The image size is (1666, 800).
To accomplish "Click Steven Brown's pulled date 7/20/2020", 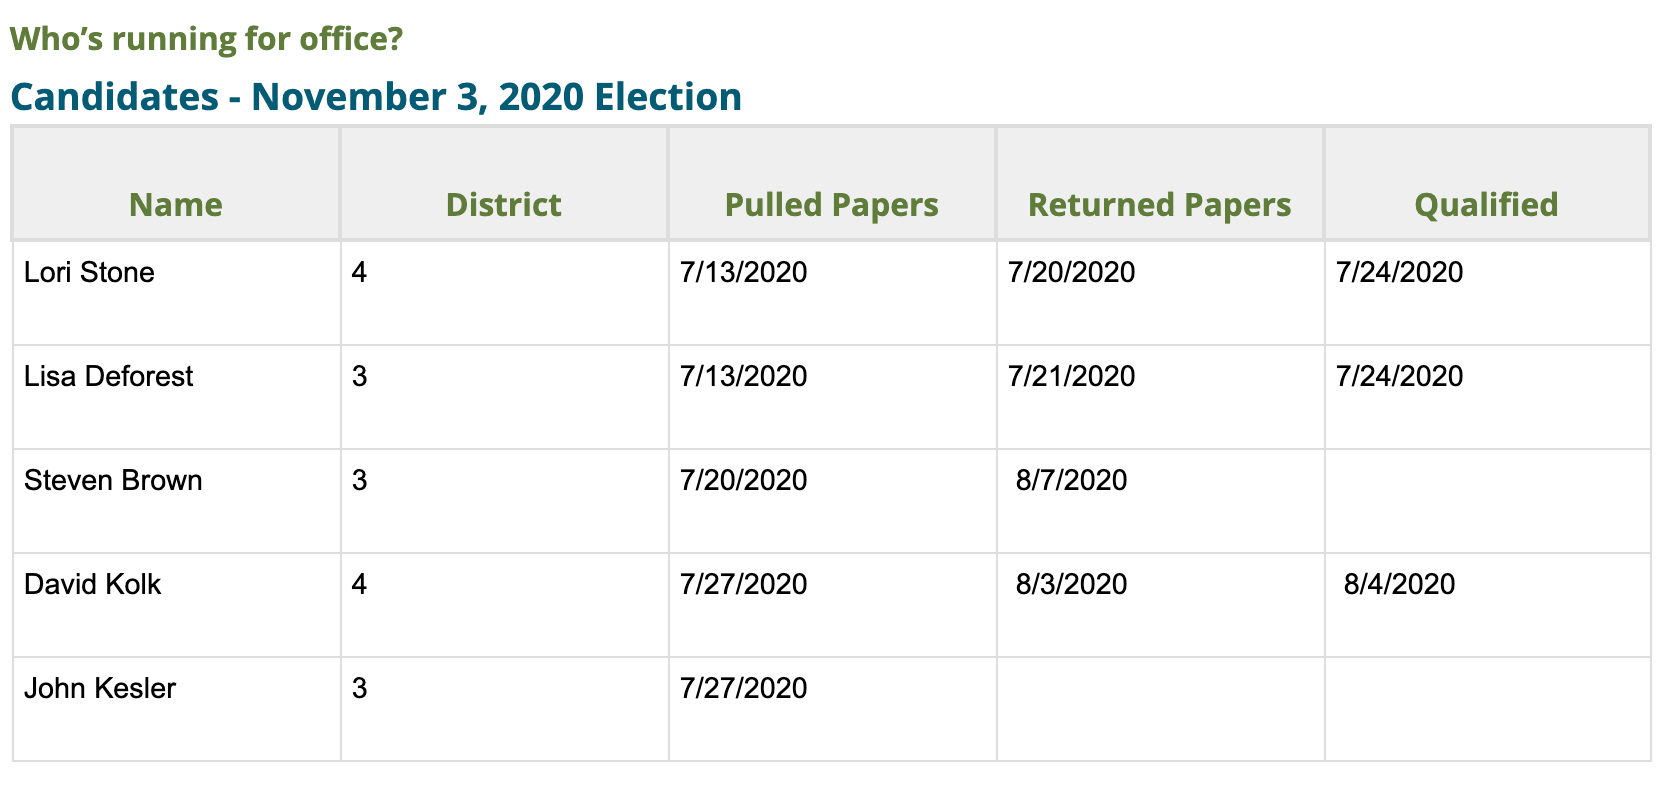I will pyautogui.click(x=743, y=480).
